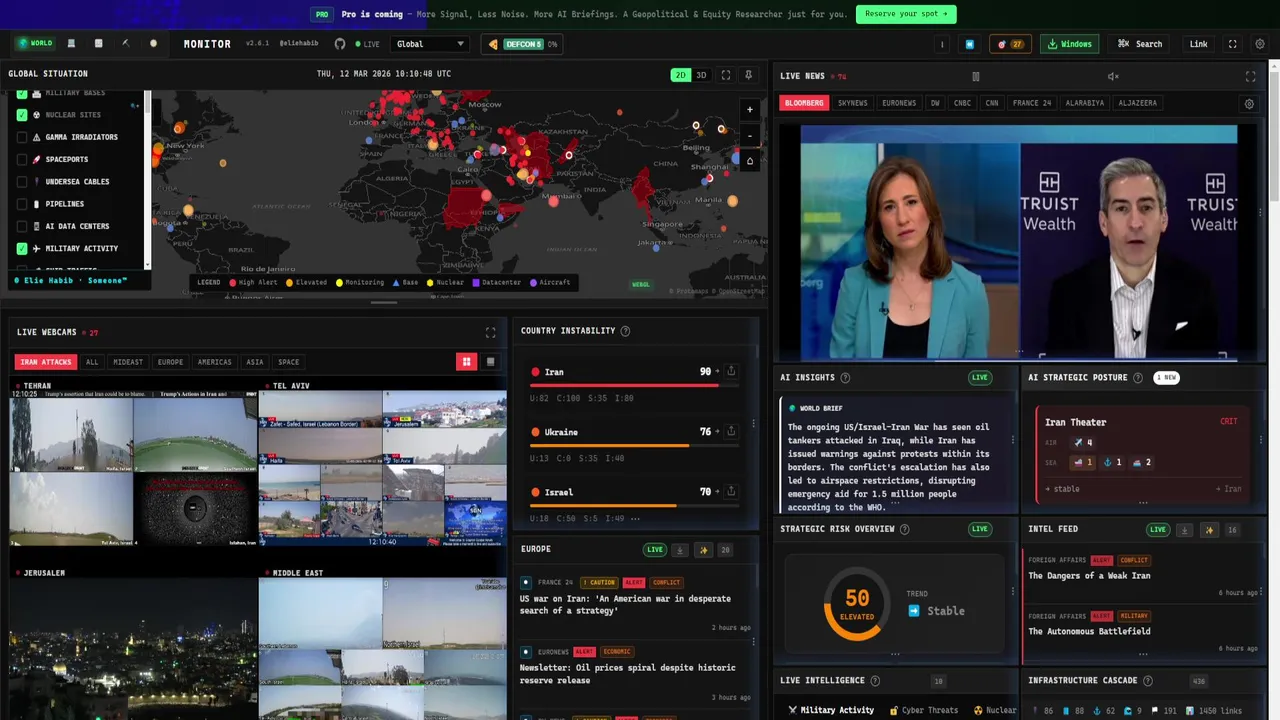Uncheck the Military Activity layer
Screen dimensions: 1280x720
22,248
